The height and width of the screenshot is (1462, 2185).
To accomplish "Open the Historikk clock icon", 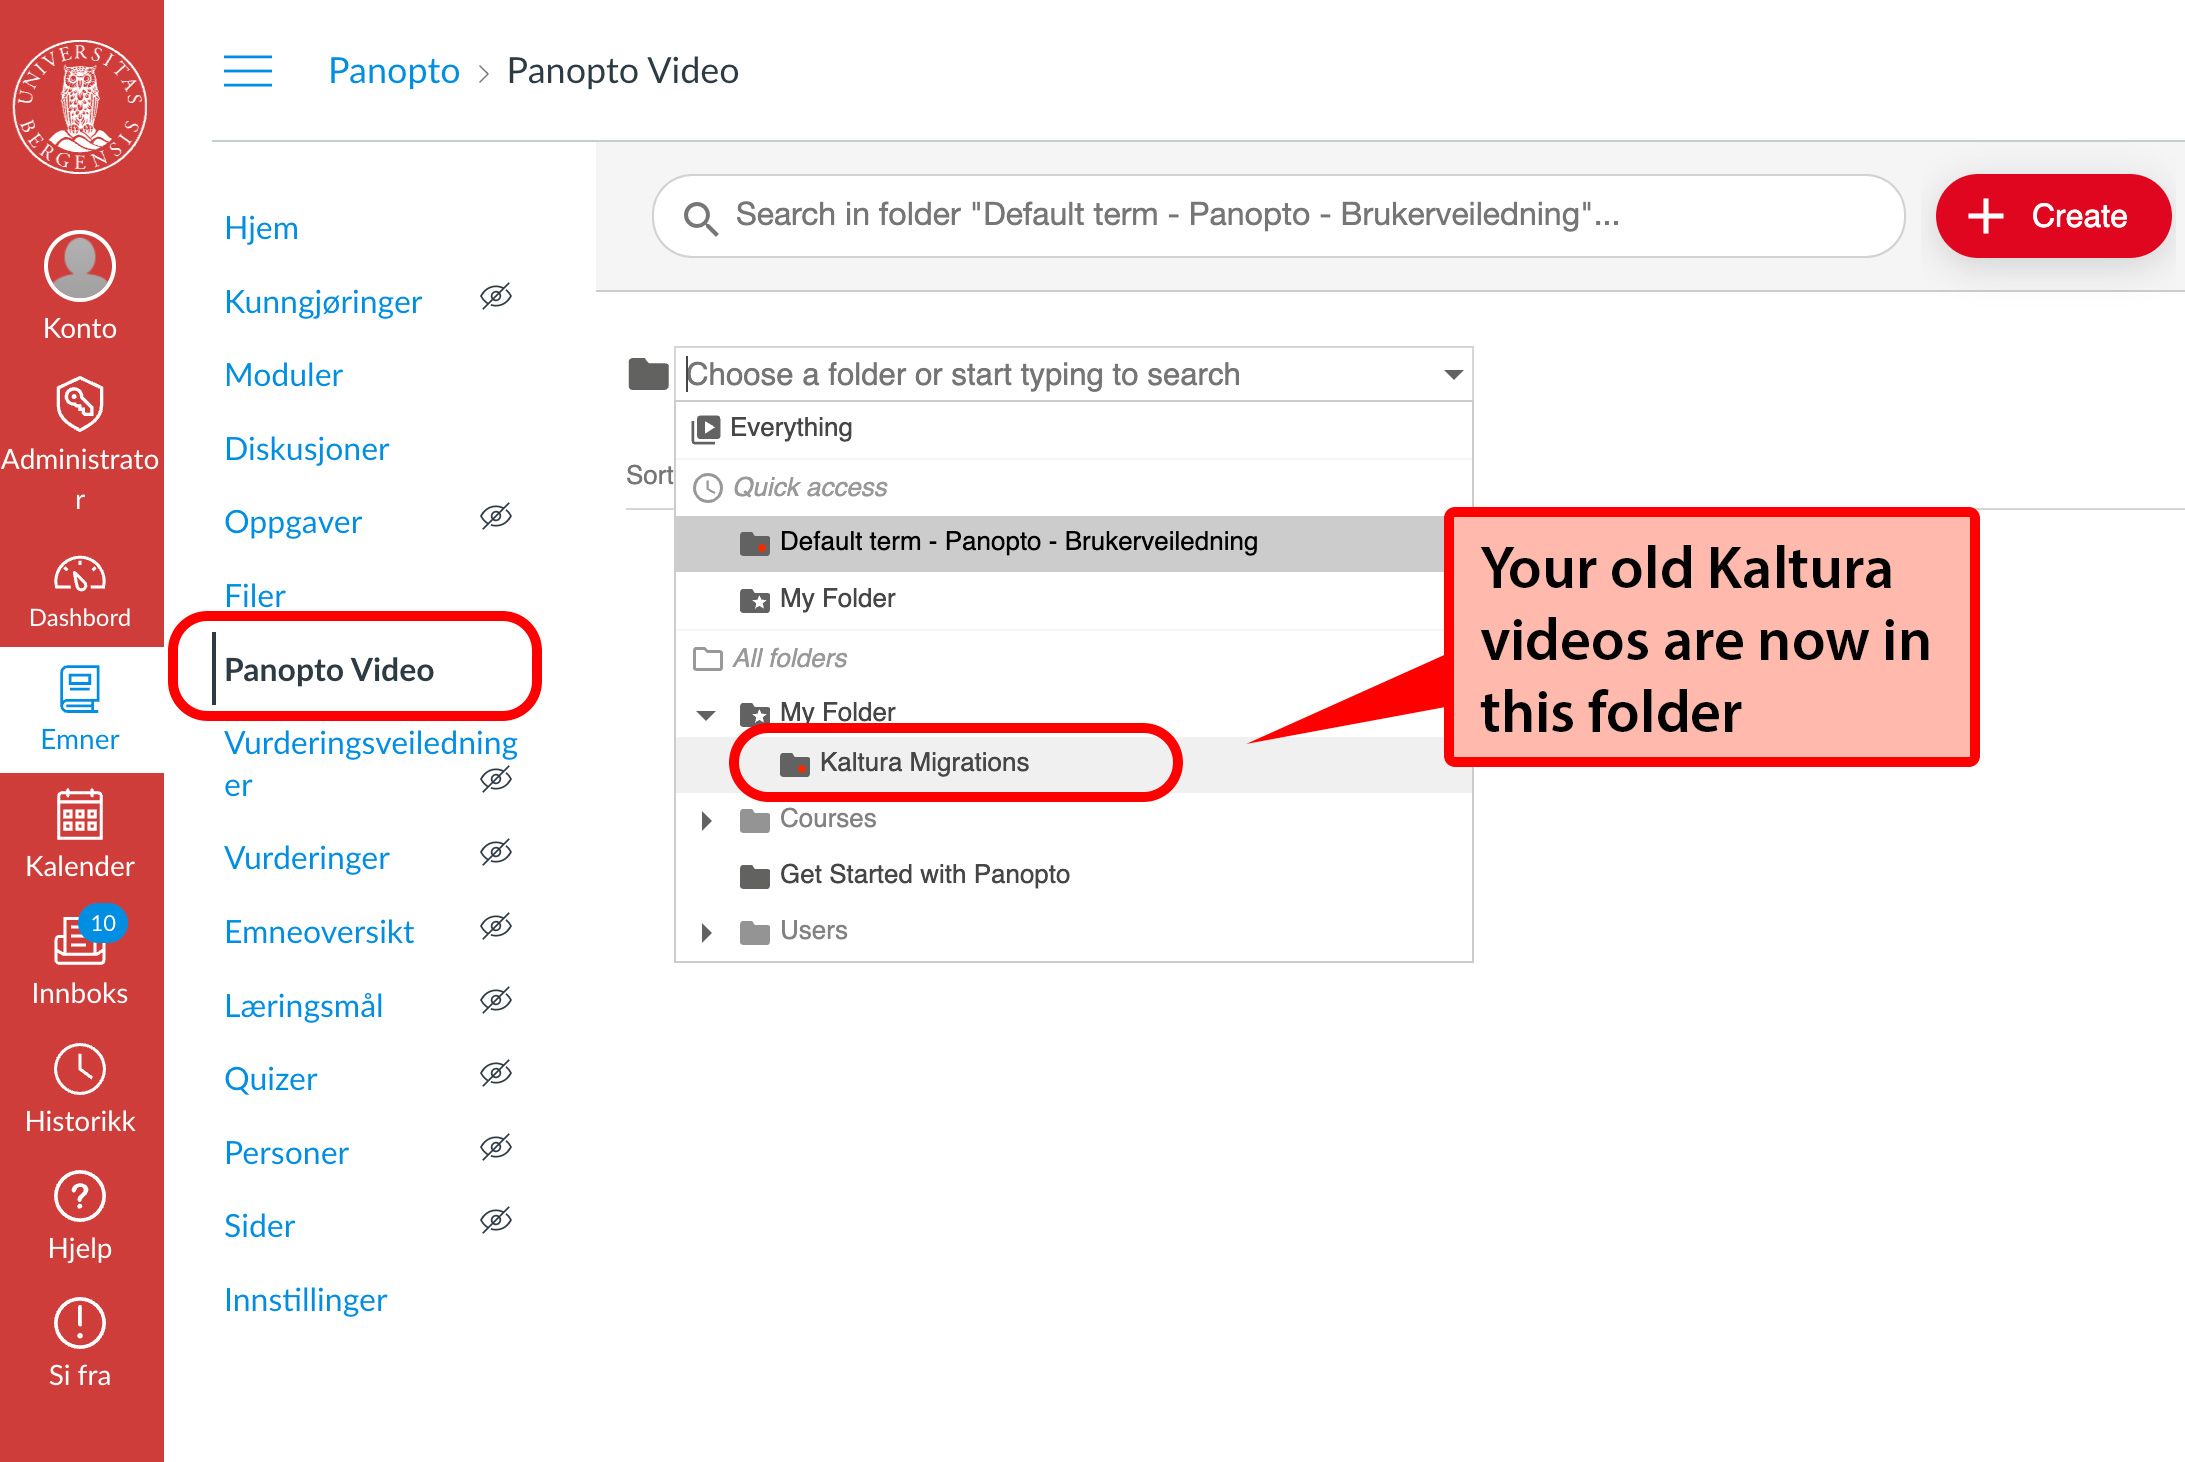I will click(x=80, y=1070).
